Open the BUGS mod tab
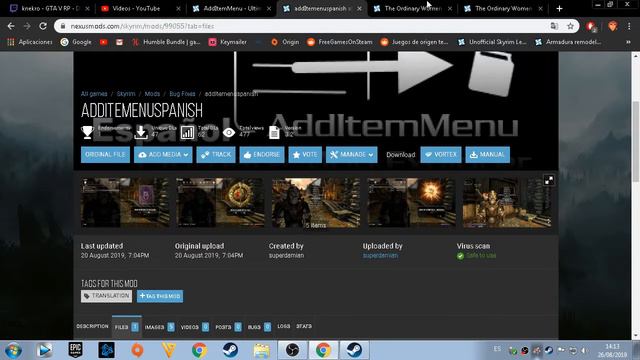The width and height of the screenshot is (640, 360). tap(259, 327)
